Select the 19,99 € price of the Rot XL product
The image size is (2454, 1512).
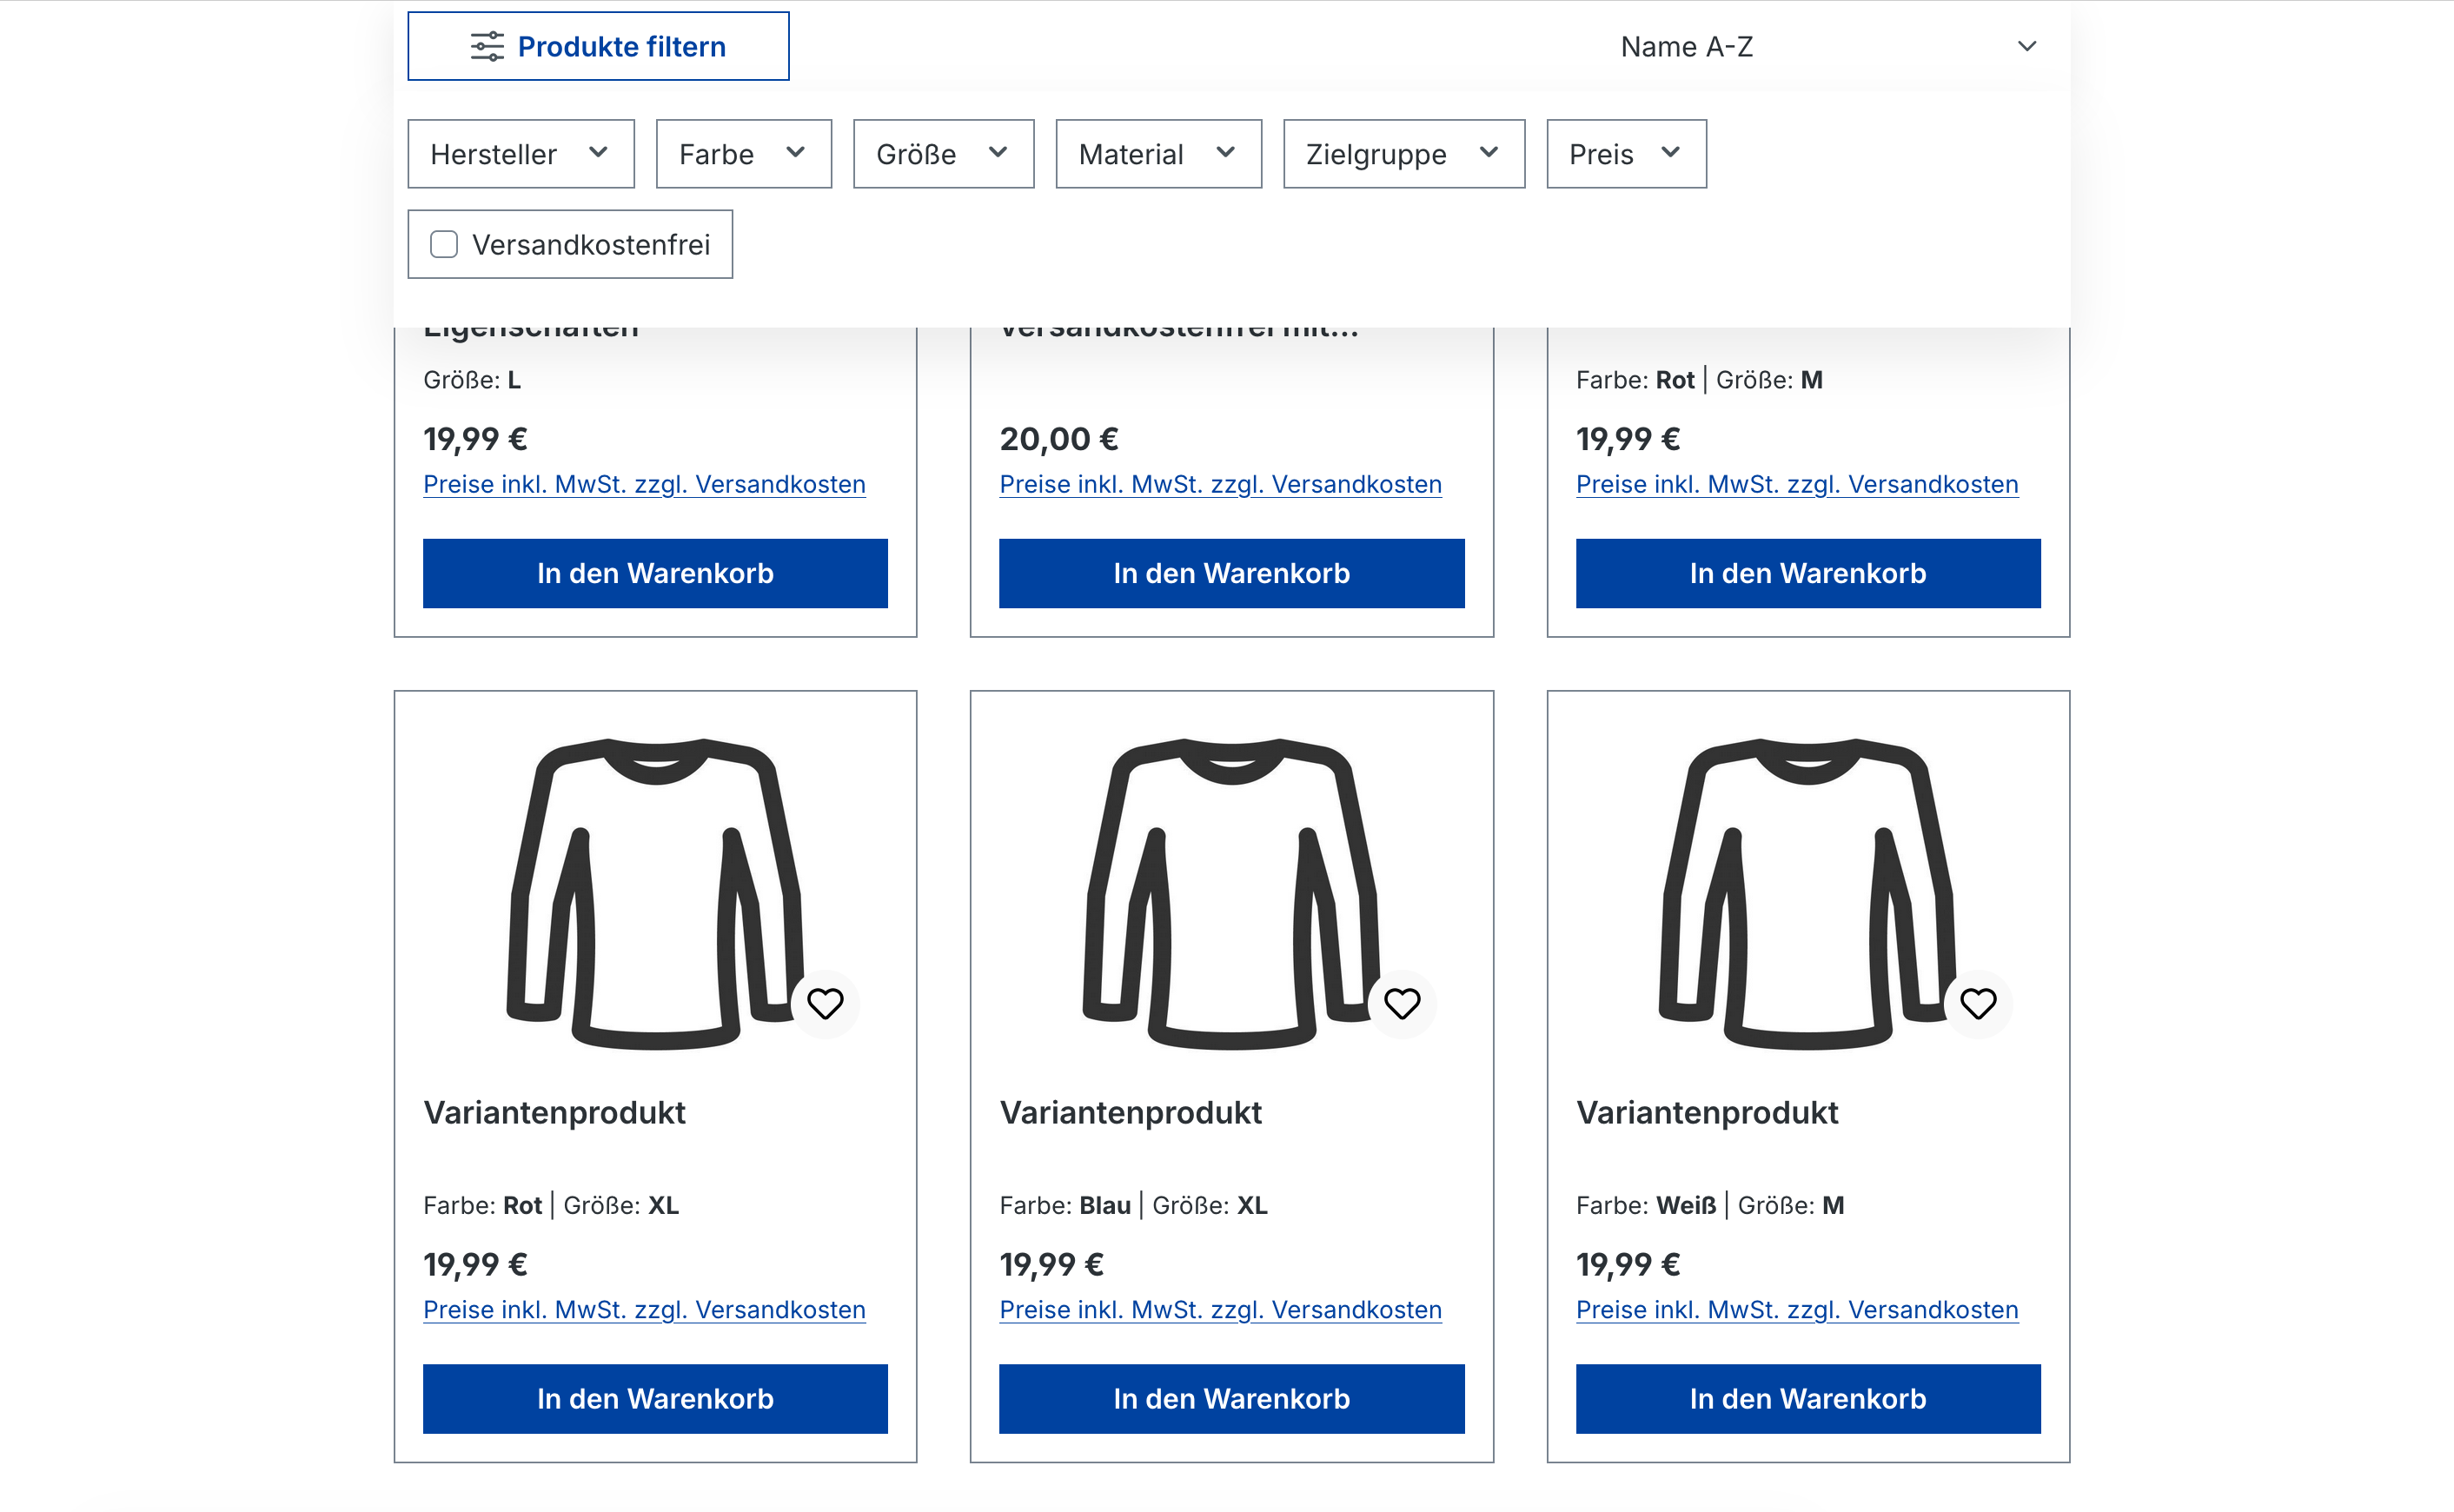click(x=475, y=1264)
